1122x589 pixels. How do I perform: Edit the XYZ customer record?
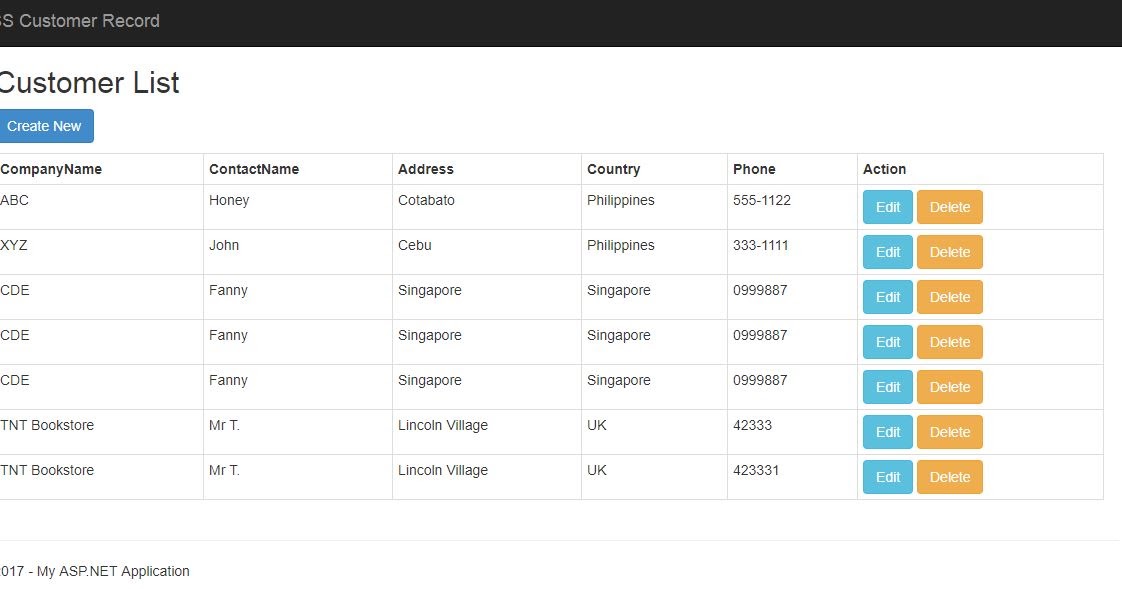click(x=887, y=252)
